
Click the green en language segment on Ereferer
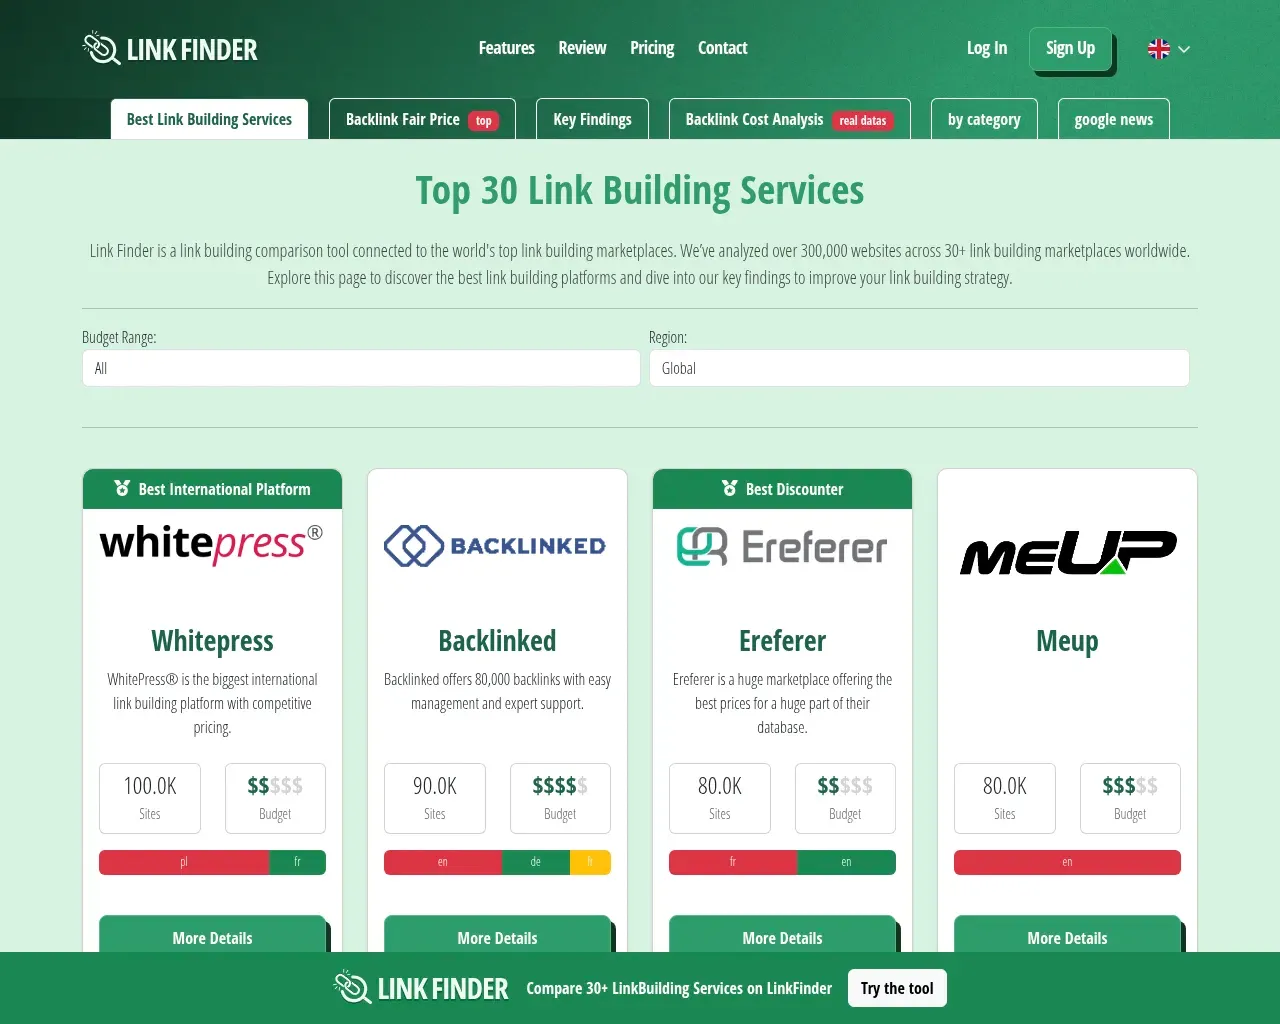tap(847, 862)
